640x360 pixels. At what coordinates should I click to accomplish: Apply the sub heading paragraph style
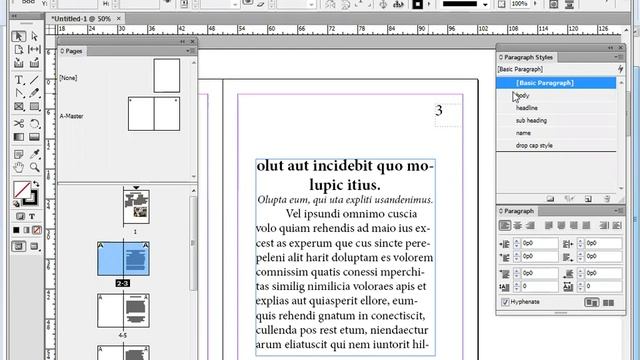point(556,121)
